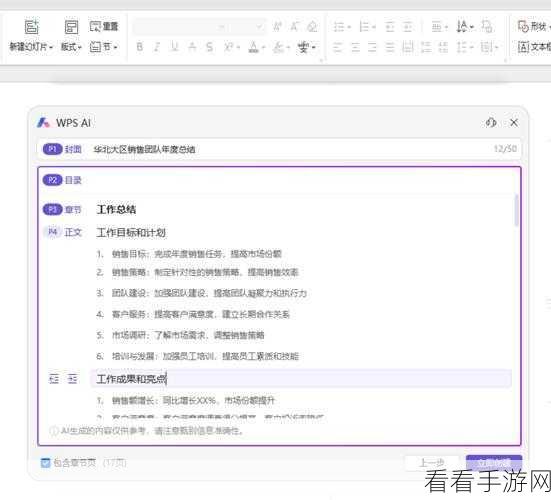Viewport: 551px width, 500px height.
Task: Click the convert to SmartArt icon
Action: point(487,27)
